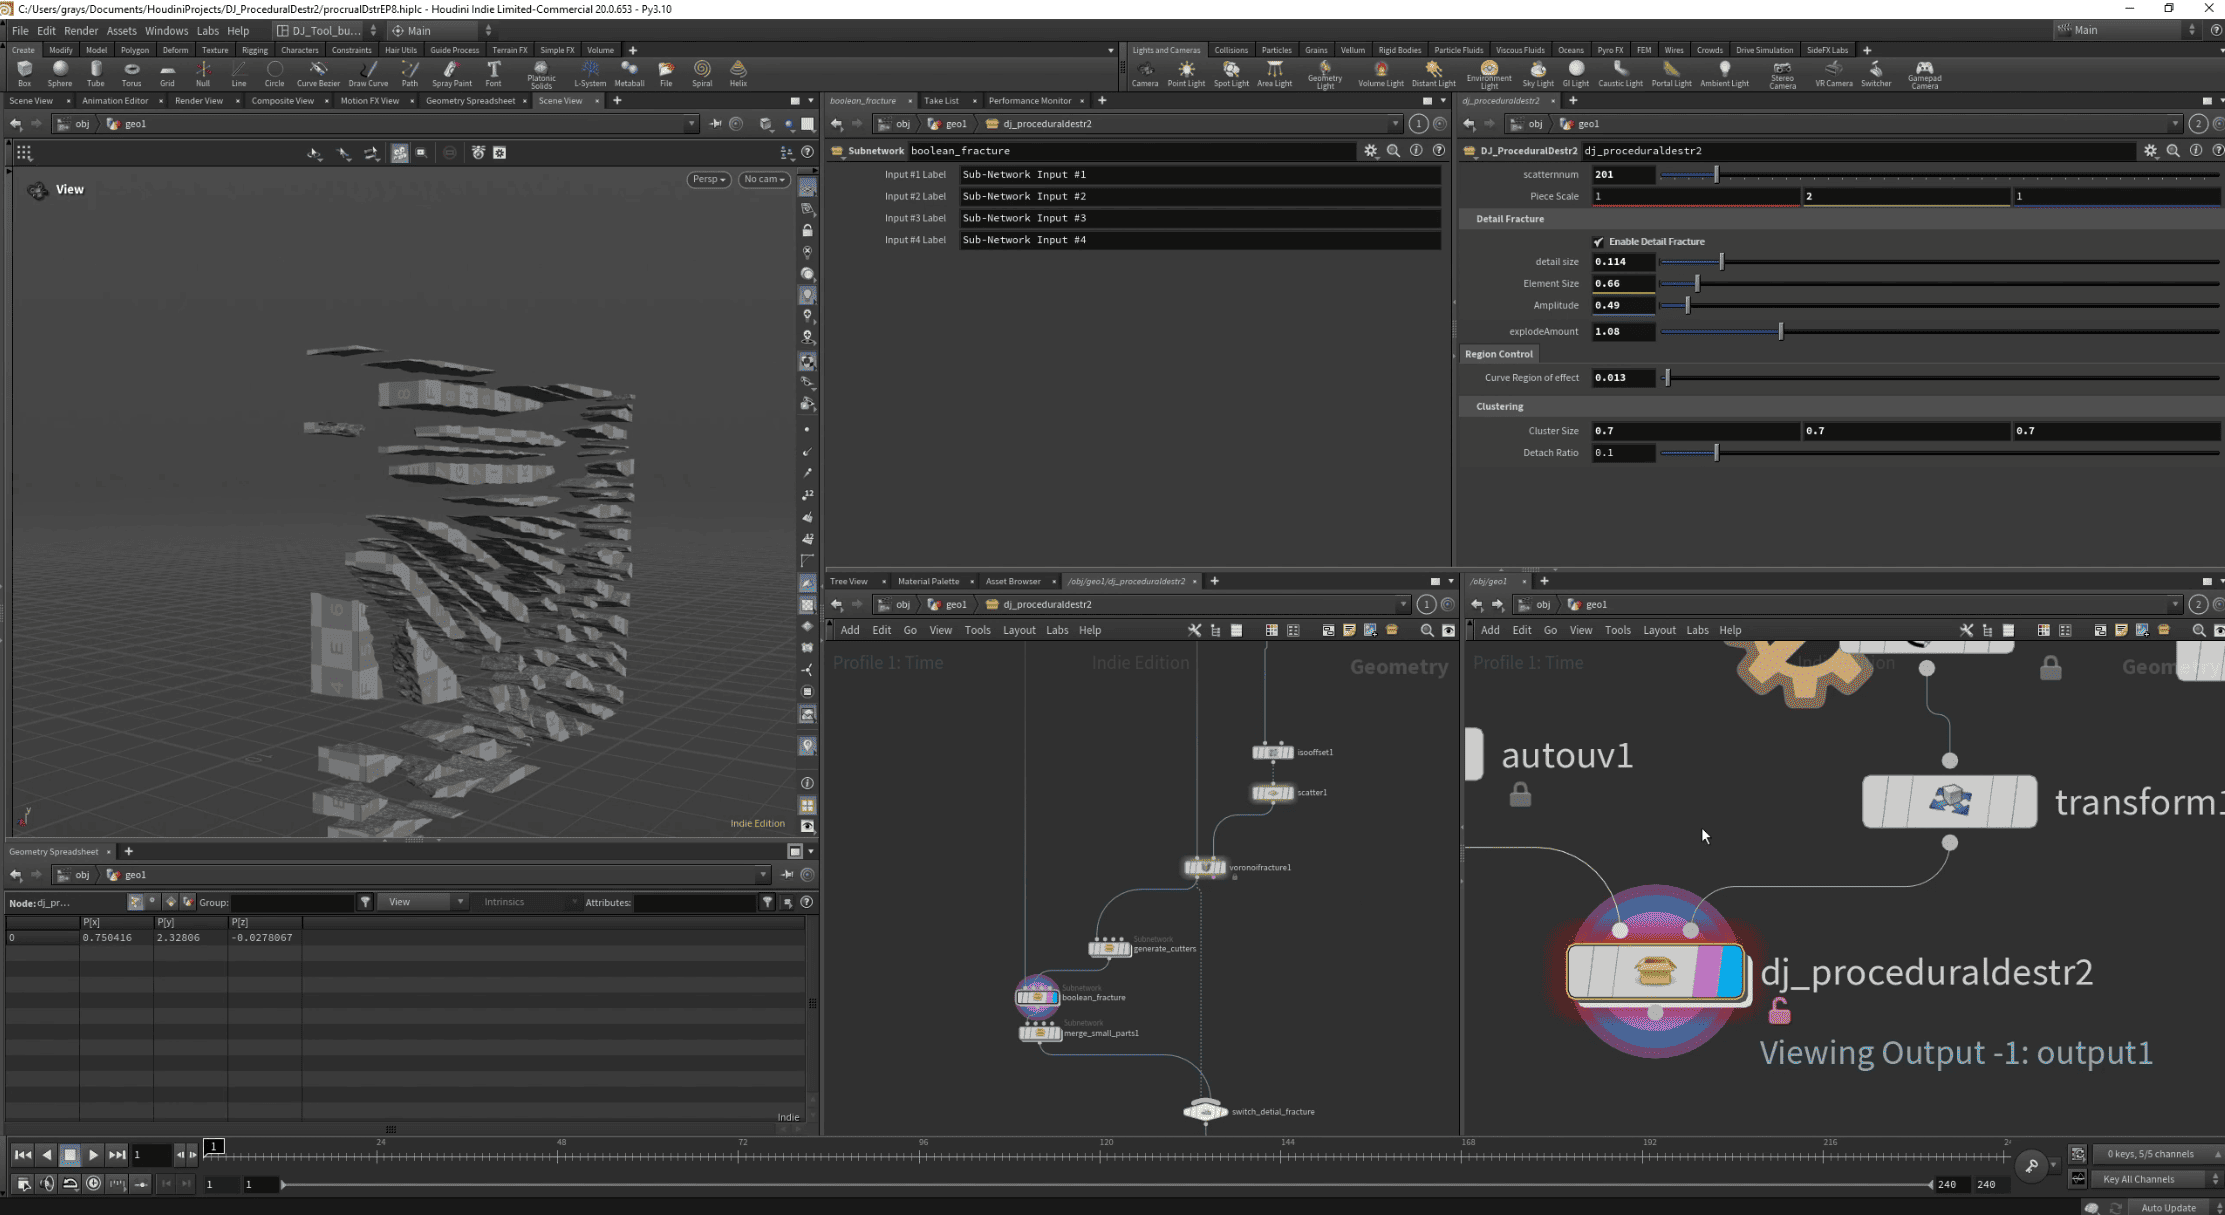
Task: Open the Windows menu
Action: click(x=166, y=30)
